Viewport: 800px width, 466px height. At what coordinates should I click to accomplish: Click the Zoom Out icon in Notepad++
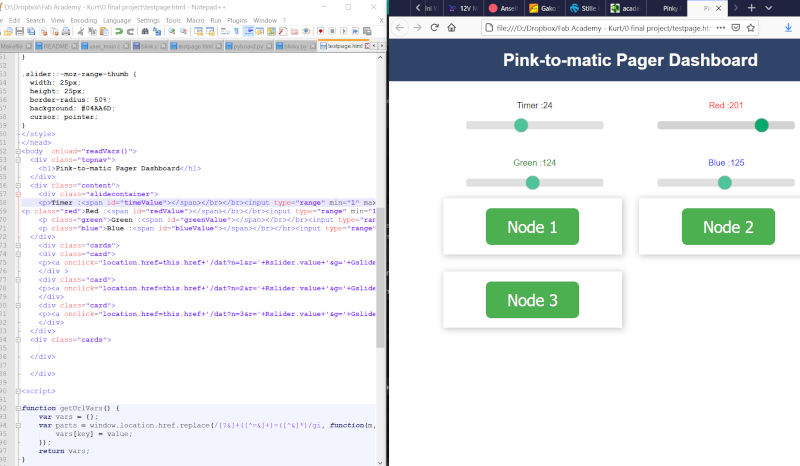[x=184, y=31]
